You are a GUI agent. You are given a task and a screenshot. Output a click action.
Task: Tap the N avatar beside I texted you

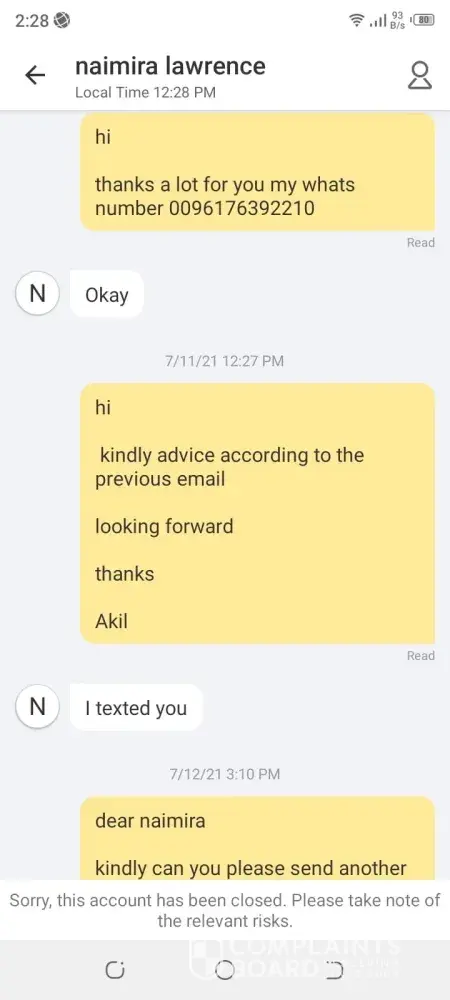pos(38,708)
